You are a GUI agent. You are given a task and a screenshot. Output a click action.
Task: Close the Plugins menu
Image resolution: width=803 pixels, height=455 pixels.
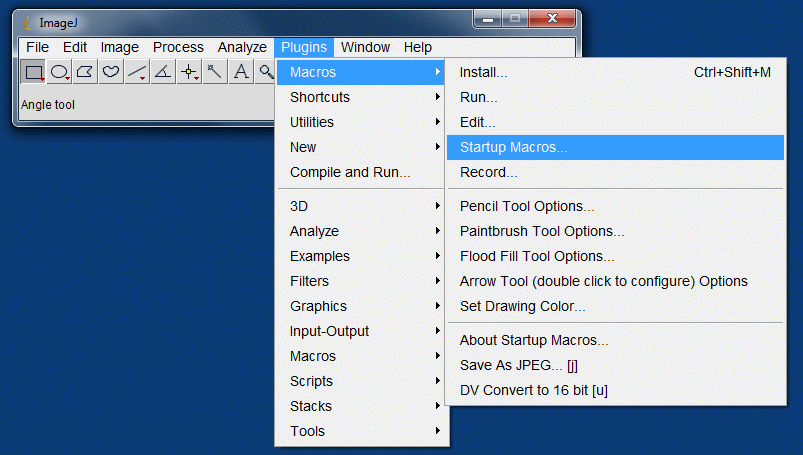(304, 47)
